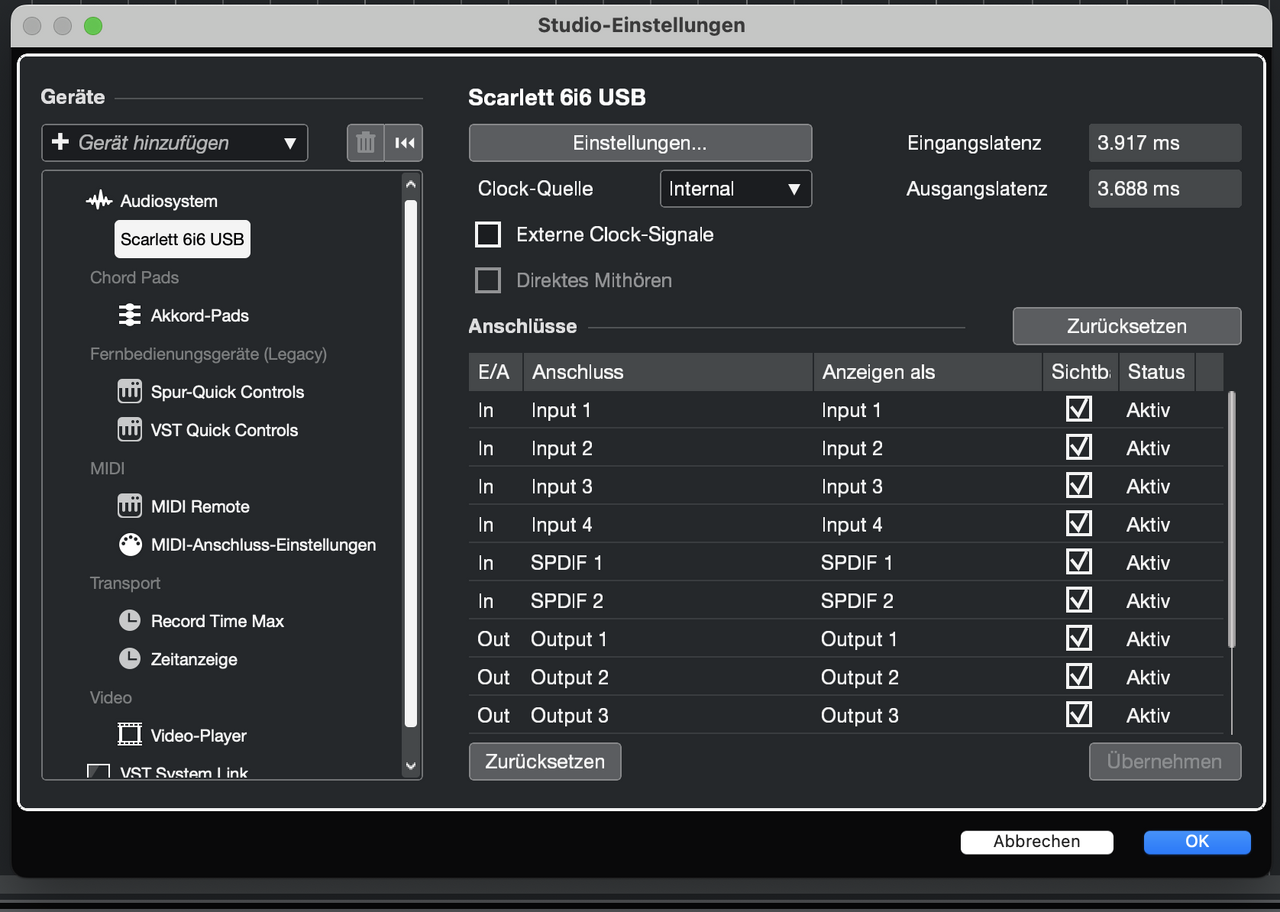Viewport: 1280px width, 912px height.
Task: Uncheck Sichtbar checkbox for Input 3
Action: [1079, 485]
